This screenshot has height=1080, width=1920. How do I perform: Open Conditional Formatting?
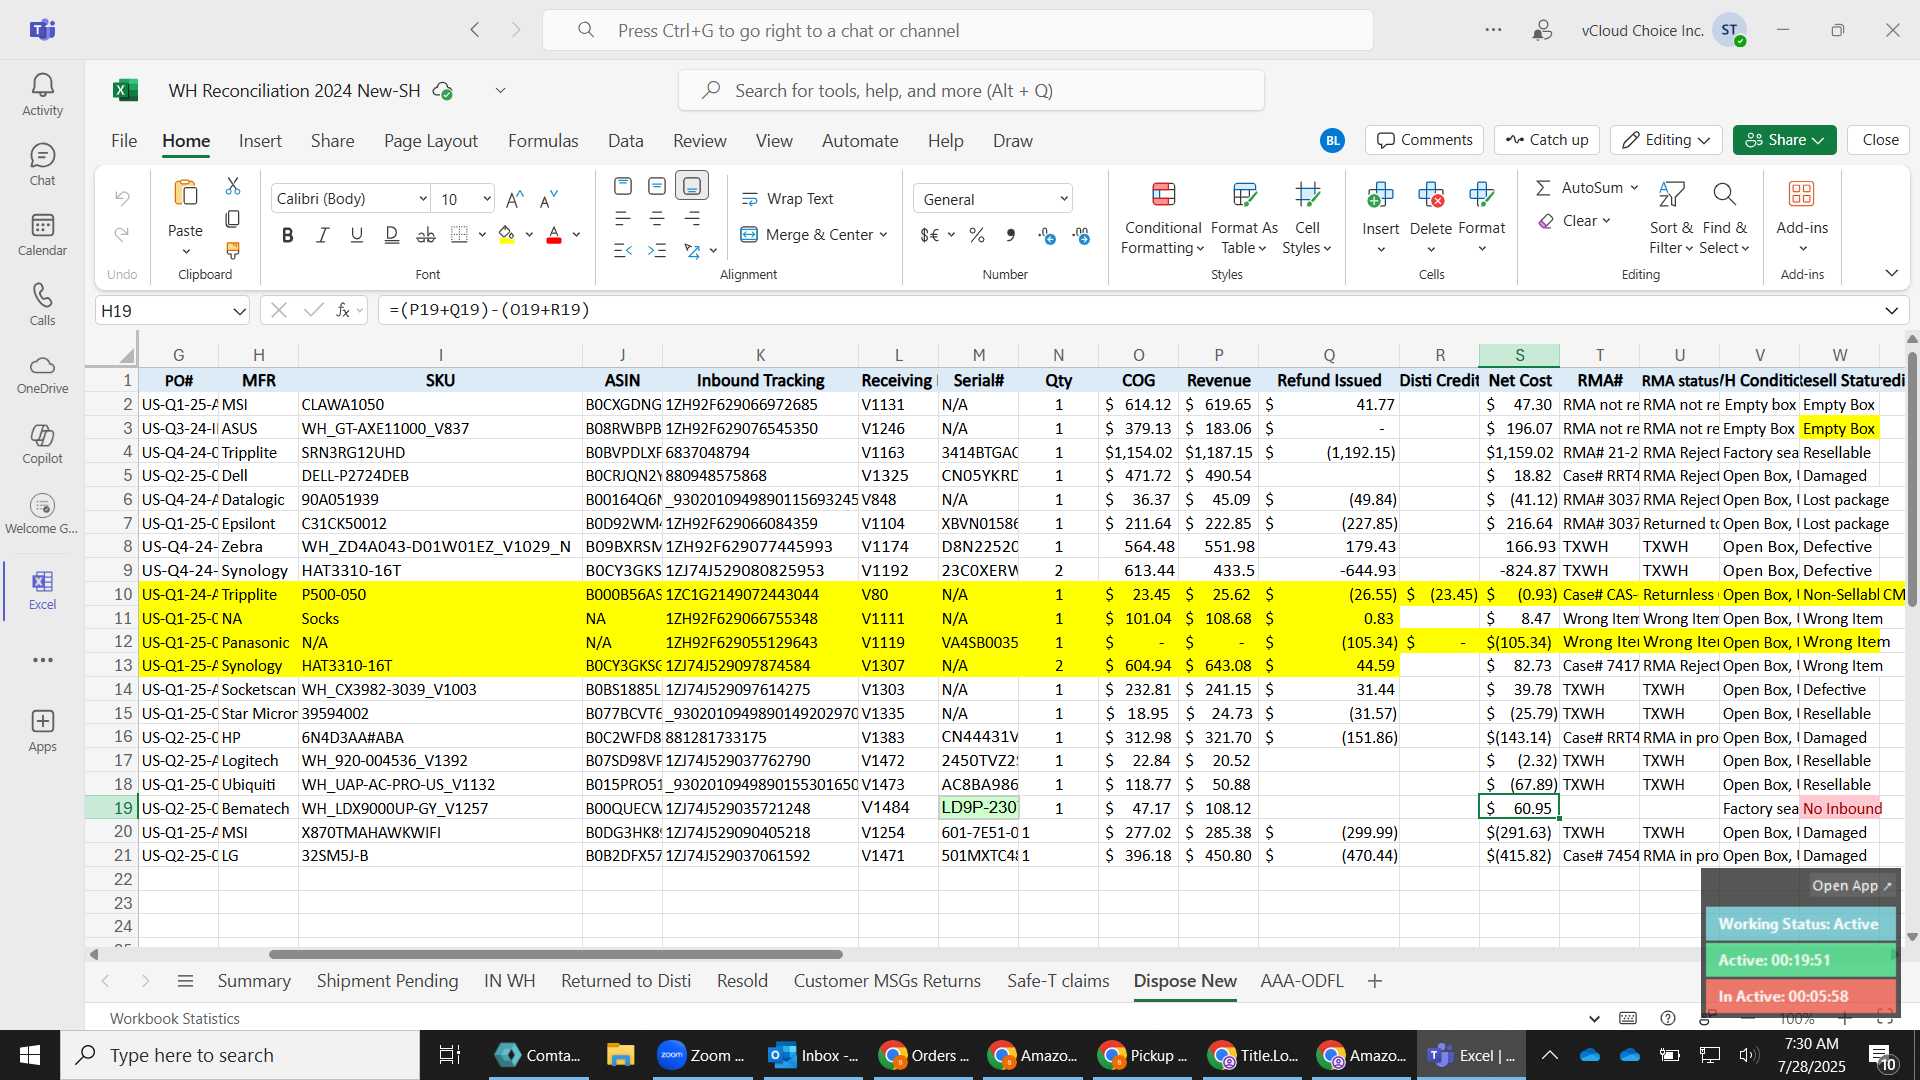(1162, 218)
